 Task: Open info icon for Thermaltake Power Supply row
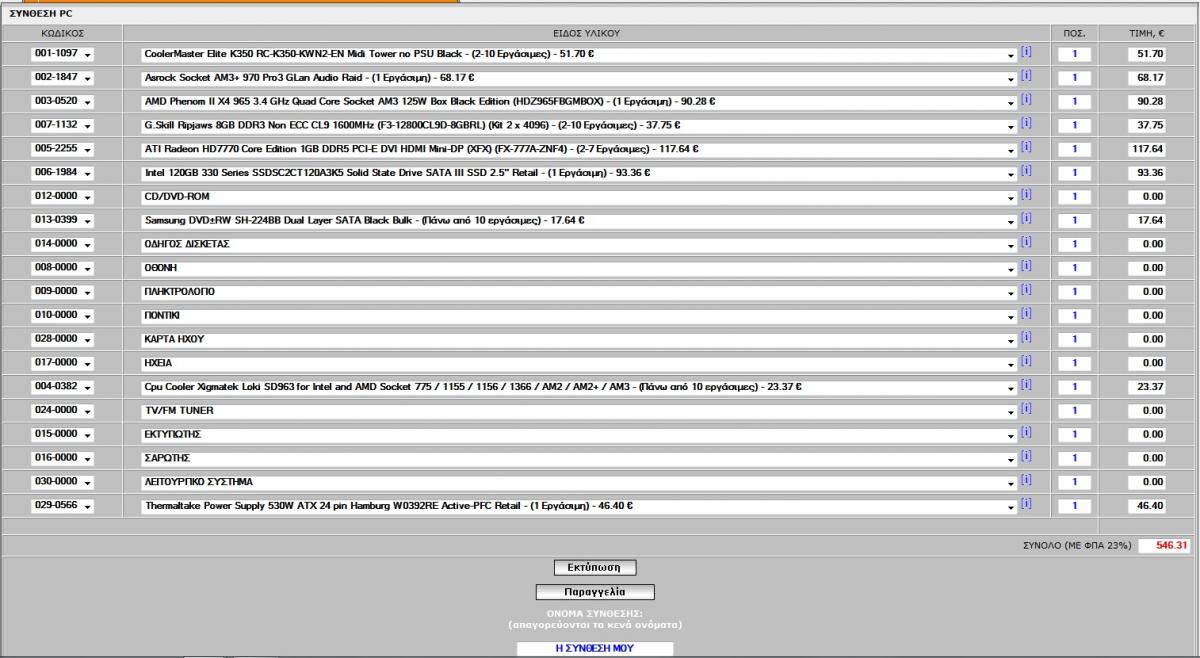coord(1026,505)
